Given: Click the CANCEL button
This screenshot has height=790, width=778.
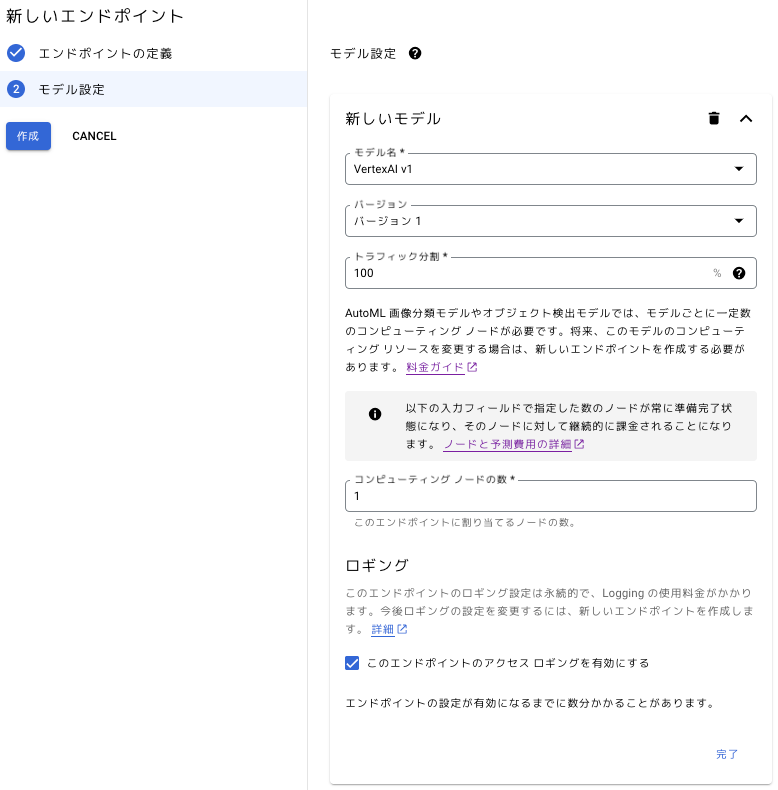Looking at the screenshot, I should [x=94, y=136].
